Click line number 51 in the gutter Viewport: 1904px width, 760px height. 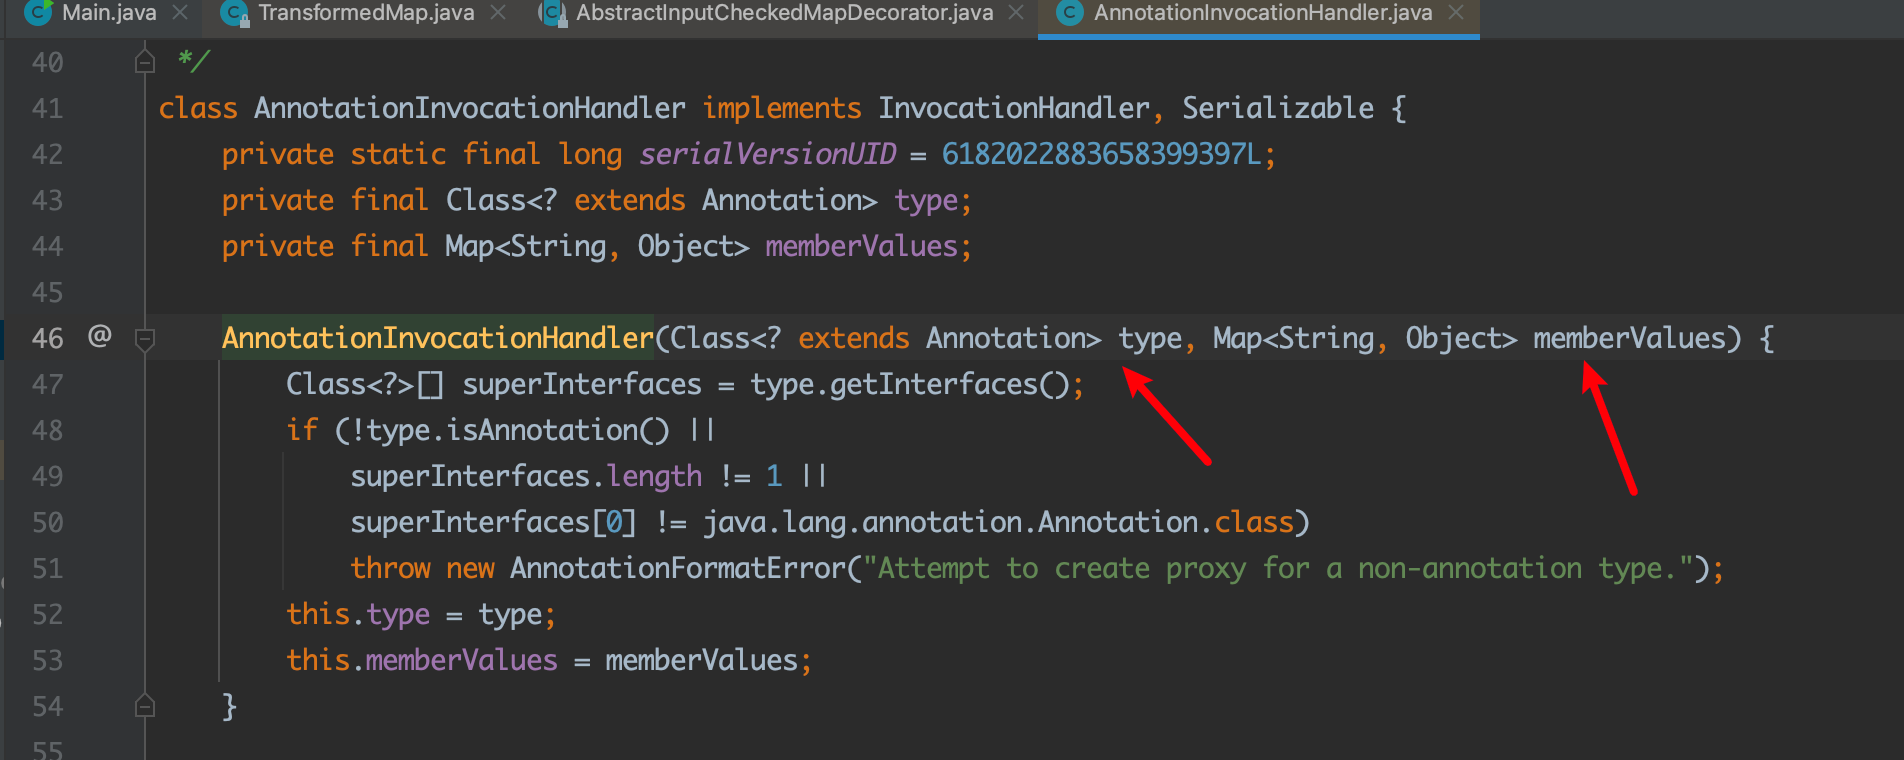pyautogui.click(x=47, y=569)
